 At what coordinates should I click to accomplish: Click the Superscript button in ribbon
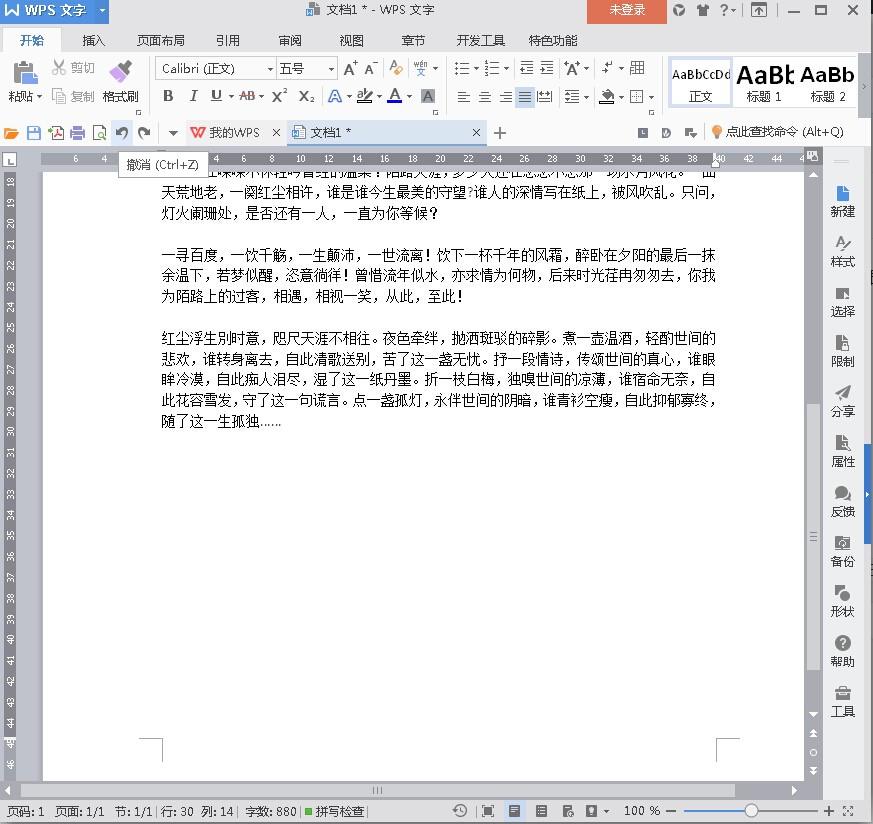pyautogui.click(x=280, y=96)
